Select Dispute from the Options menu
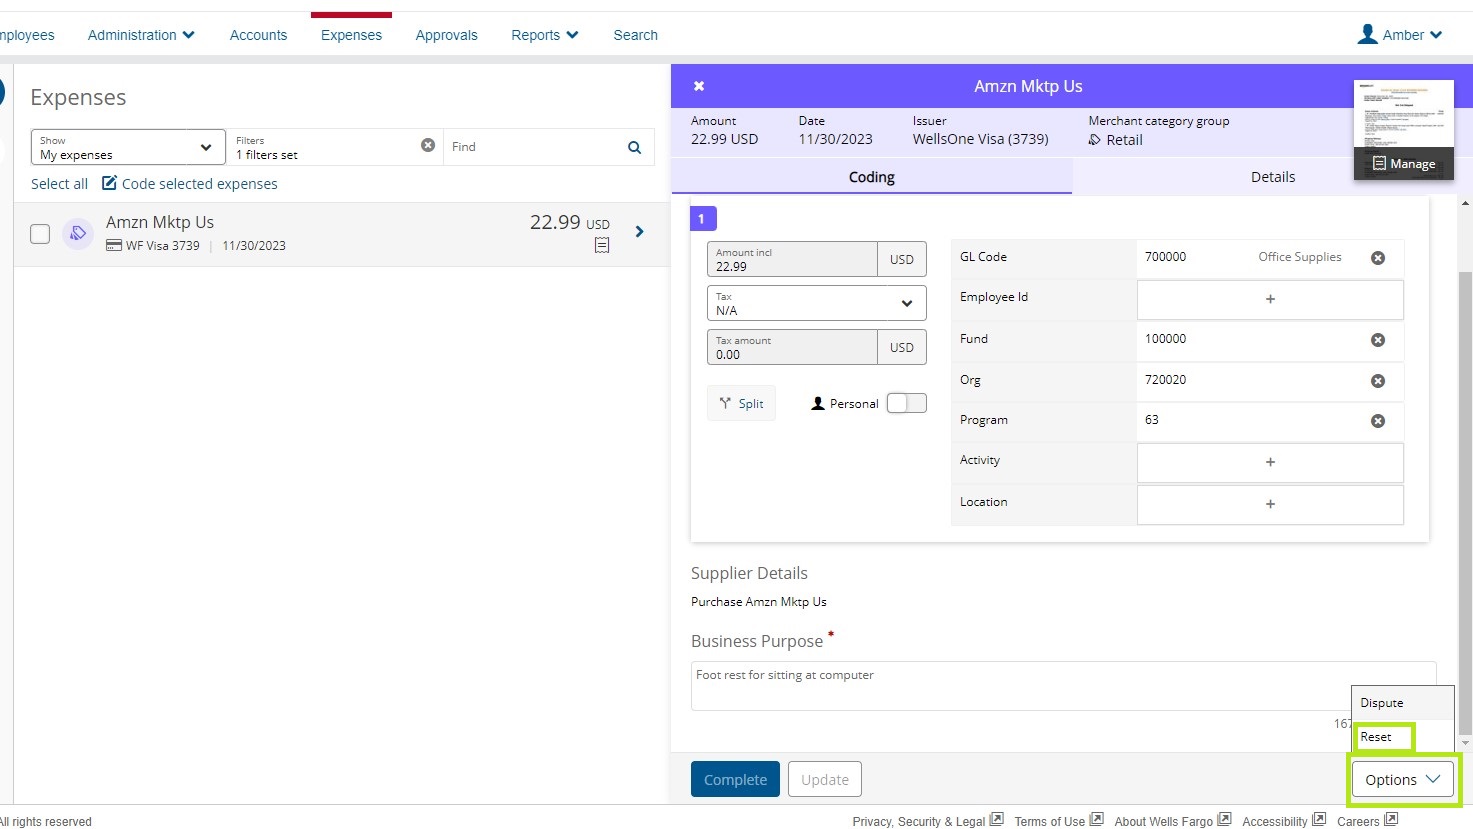 pos(1381,703)
